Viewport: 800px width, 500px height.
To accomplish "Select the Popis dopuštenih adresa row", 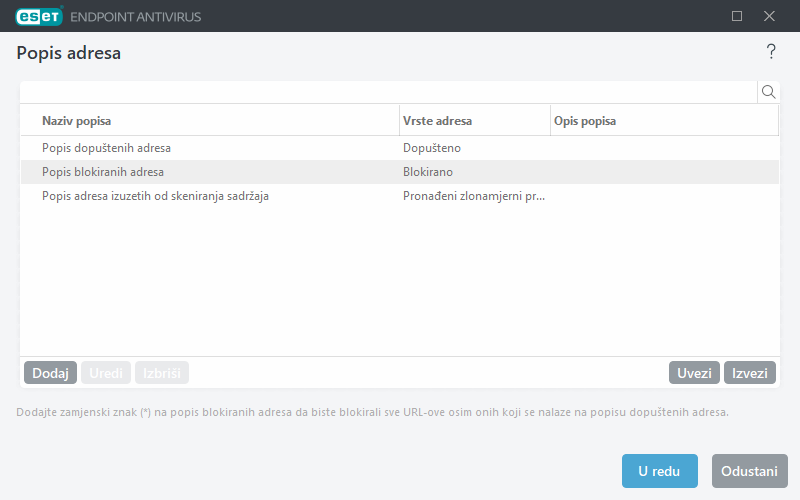I will [106, 148].
